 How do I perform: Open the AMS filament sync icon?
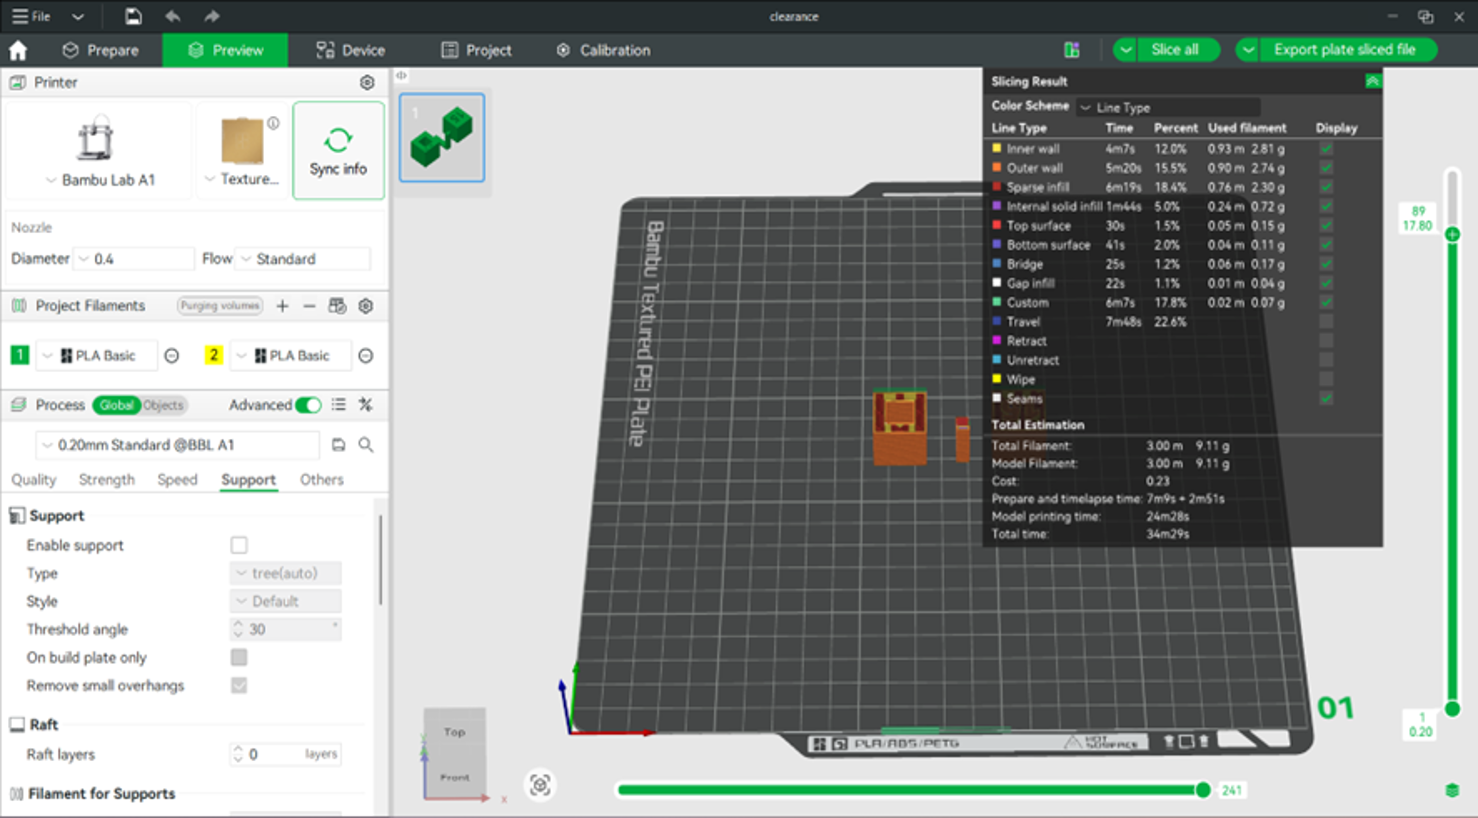[x=337, y=306]
